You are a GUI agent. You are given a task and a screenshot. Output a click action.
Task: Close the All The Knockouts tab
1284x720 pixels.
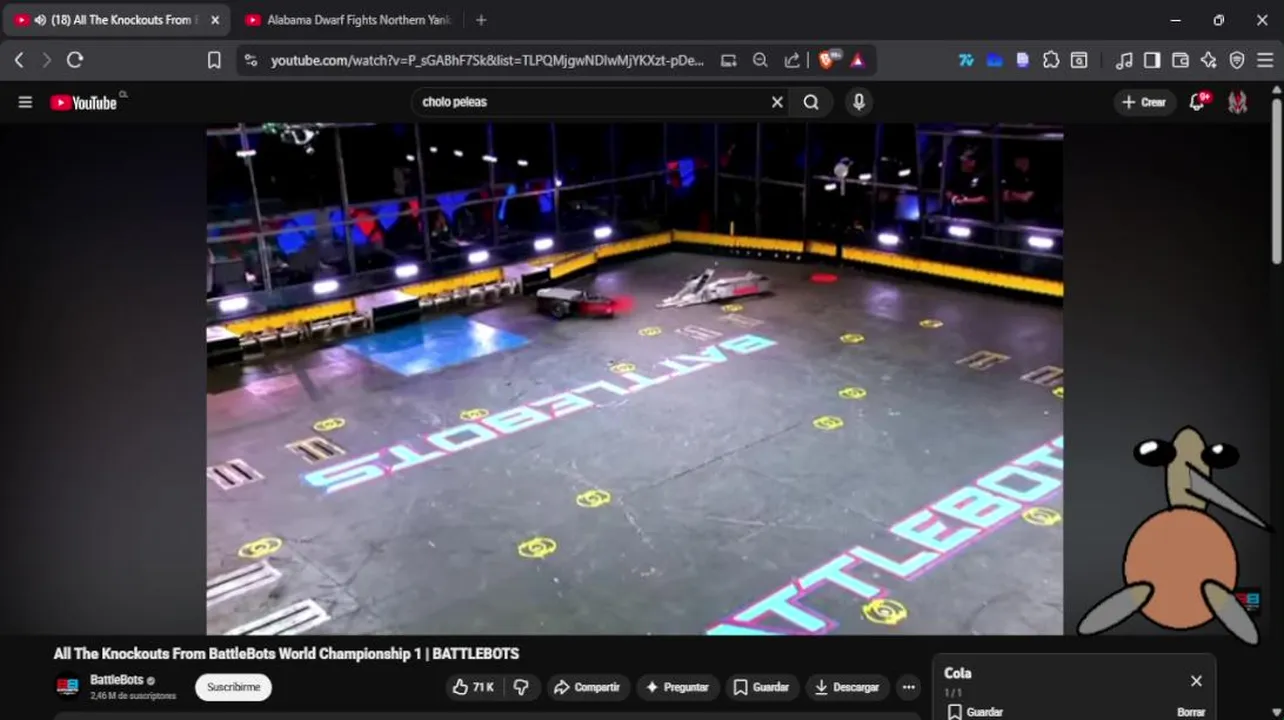click(214, 20)
